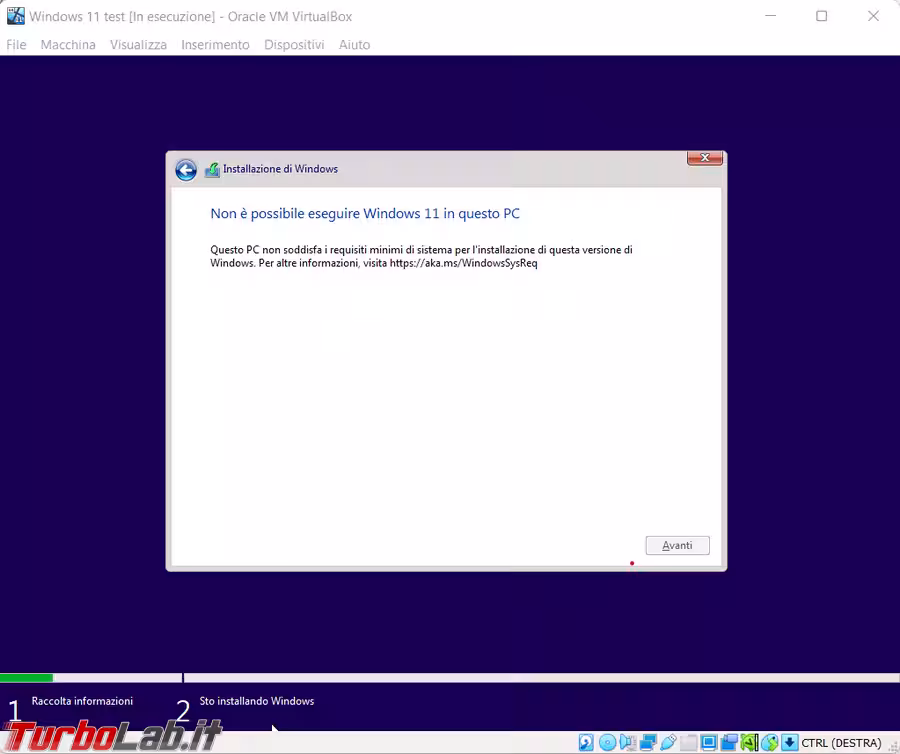Open the File menu

point(16,45)
